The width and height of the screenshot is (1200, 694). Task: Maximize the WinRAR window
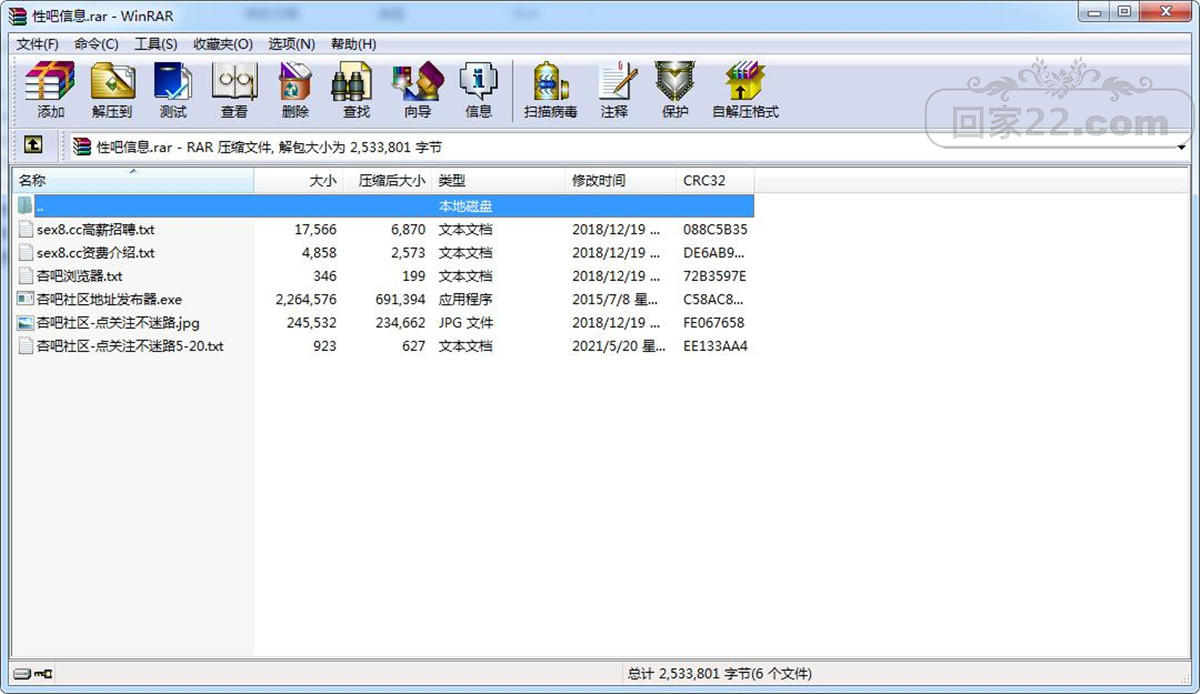point(1125,12)
